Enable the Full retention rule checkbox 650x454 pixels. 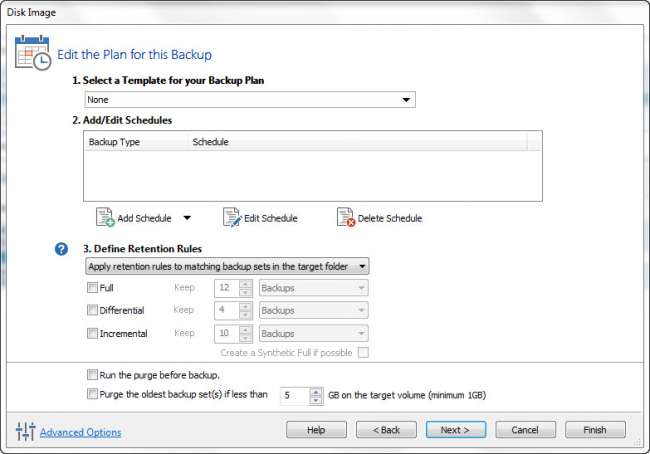coord(93,288)
